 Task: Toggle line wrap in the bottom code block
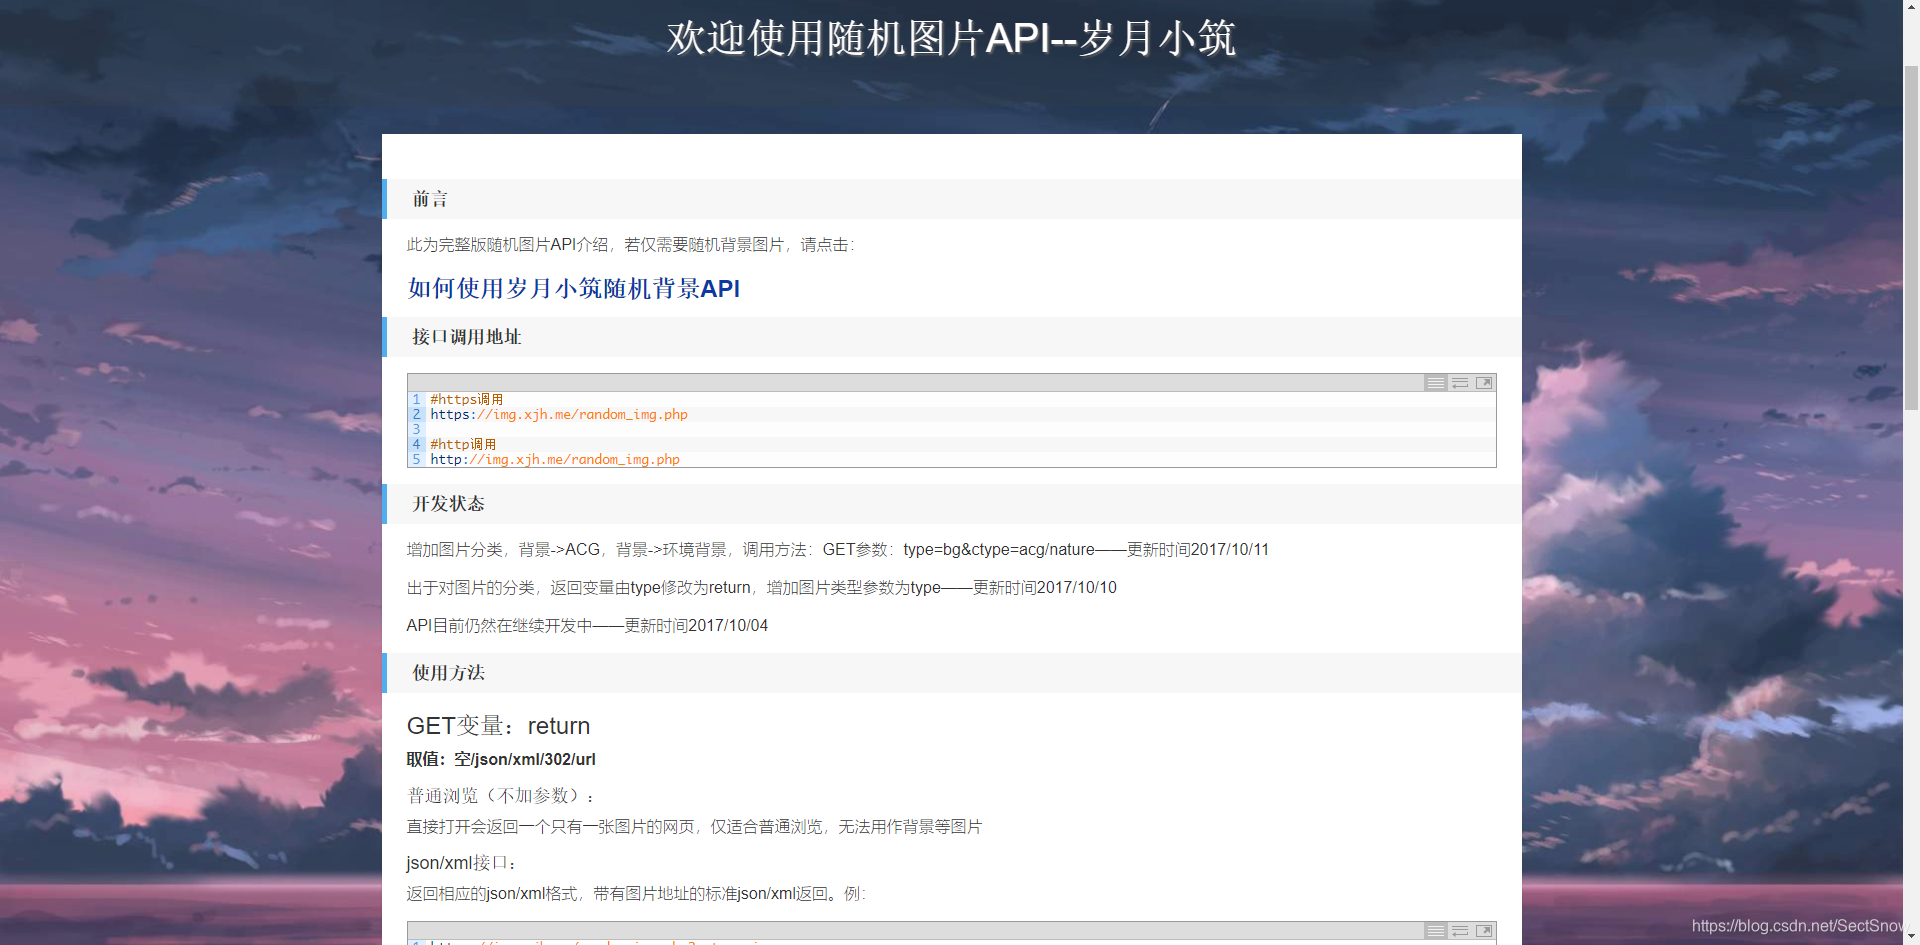tap(1460, 931)
